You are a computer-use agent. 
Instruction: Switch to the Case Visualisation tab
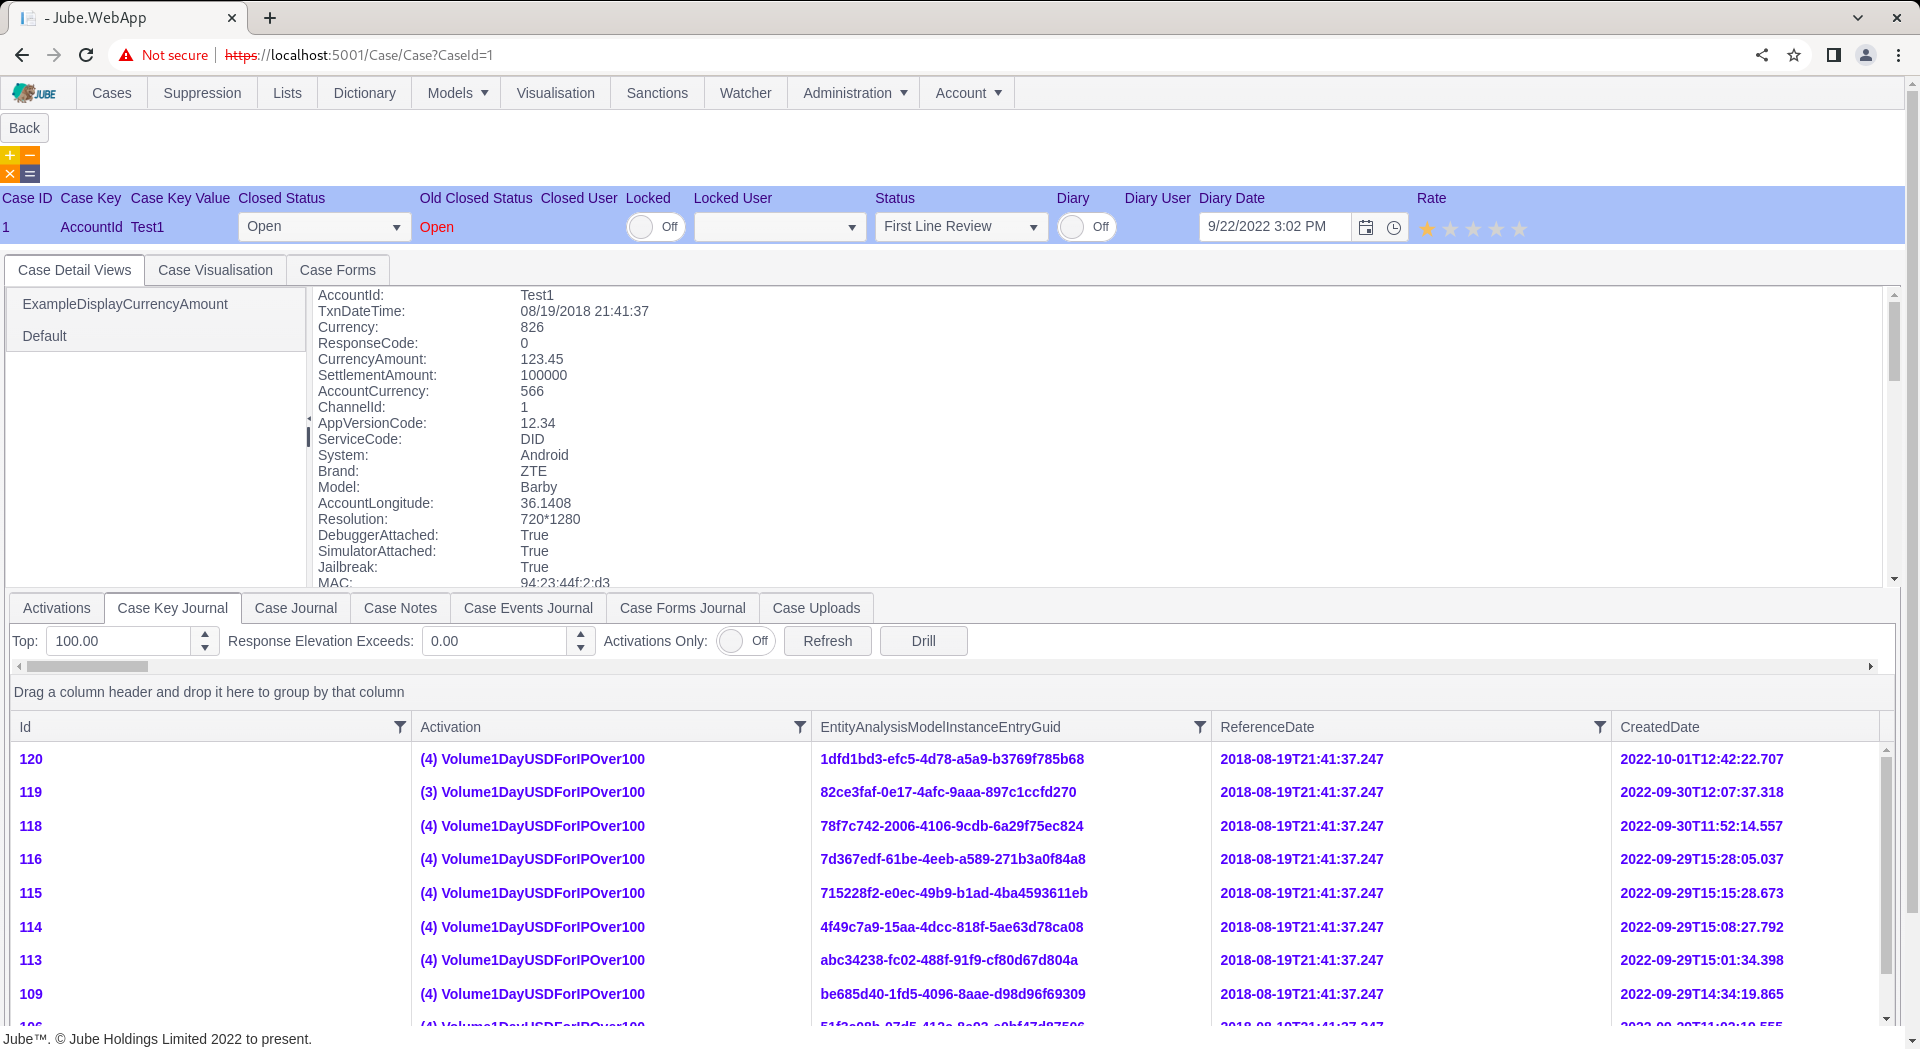coord(215,270)
